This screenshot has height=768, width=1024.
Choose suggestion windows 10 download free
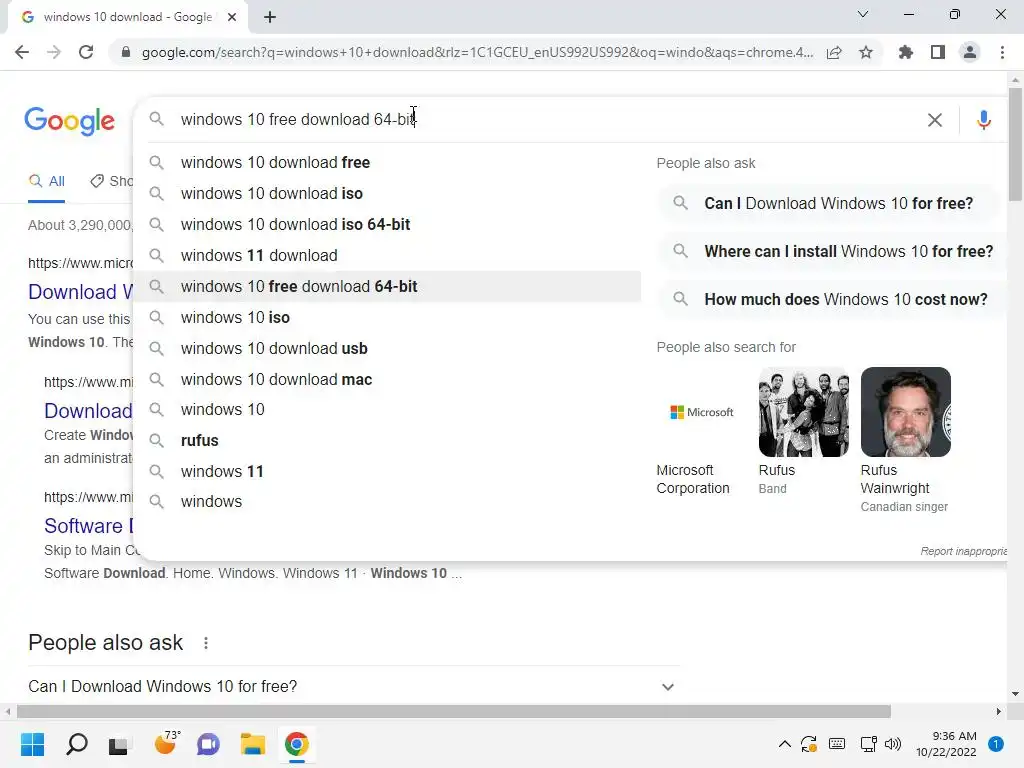point(387,163)
